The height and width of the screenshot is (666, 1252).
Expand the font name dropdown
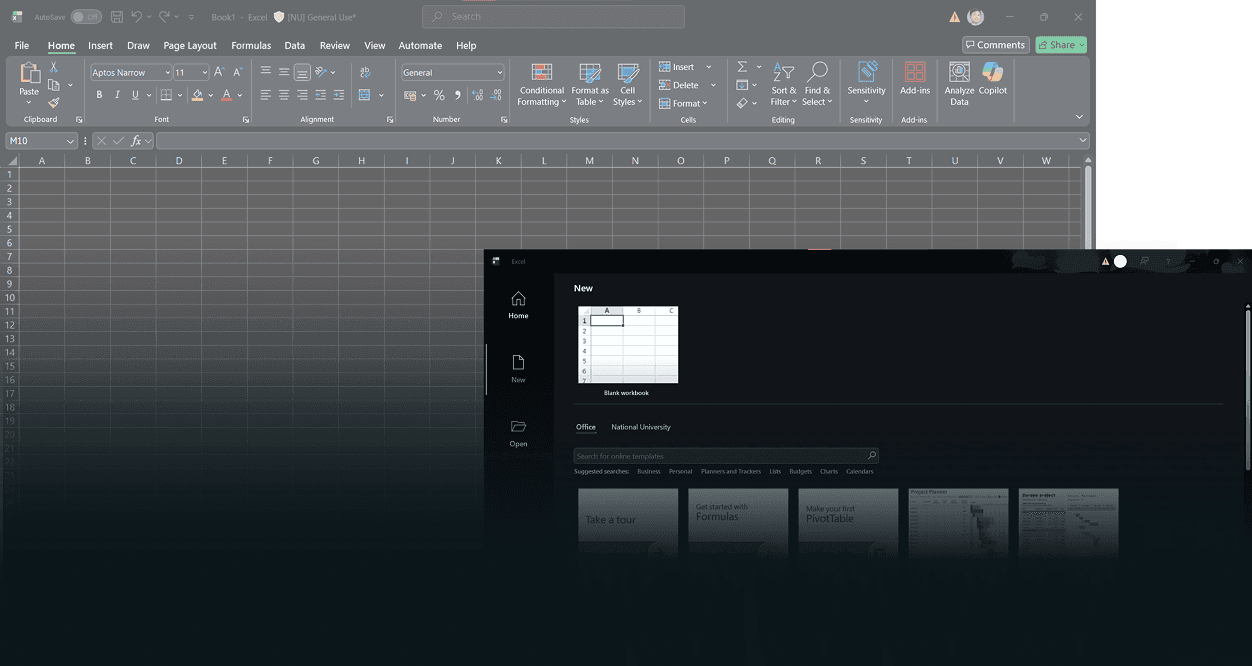pos(167,73)
